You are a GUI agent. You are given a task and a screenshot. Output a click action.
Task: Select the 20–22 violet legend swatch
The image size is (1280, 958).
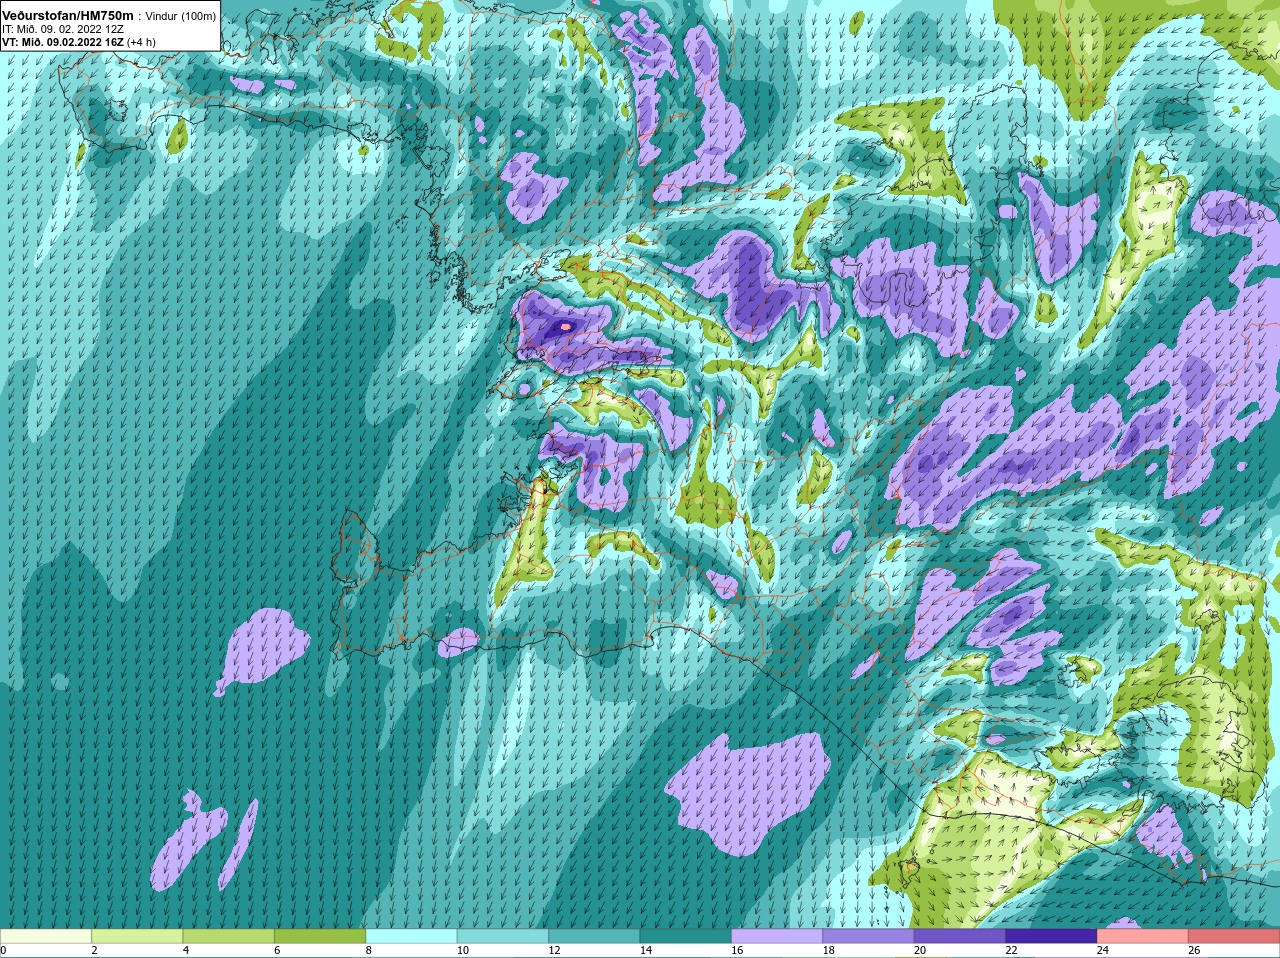point(960,937)
